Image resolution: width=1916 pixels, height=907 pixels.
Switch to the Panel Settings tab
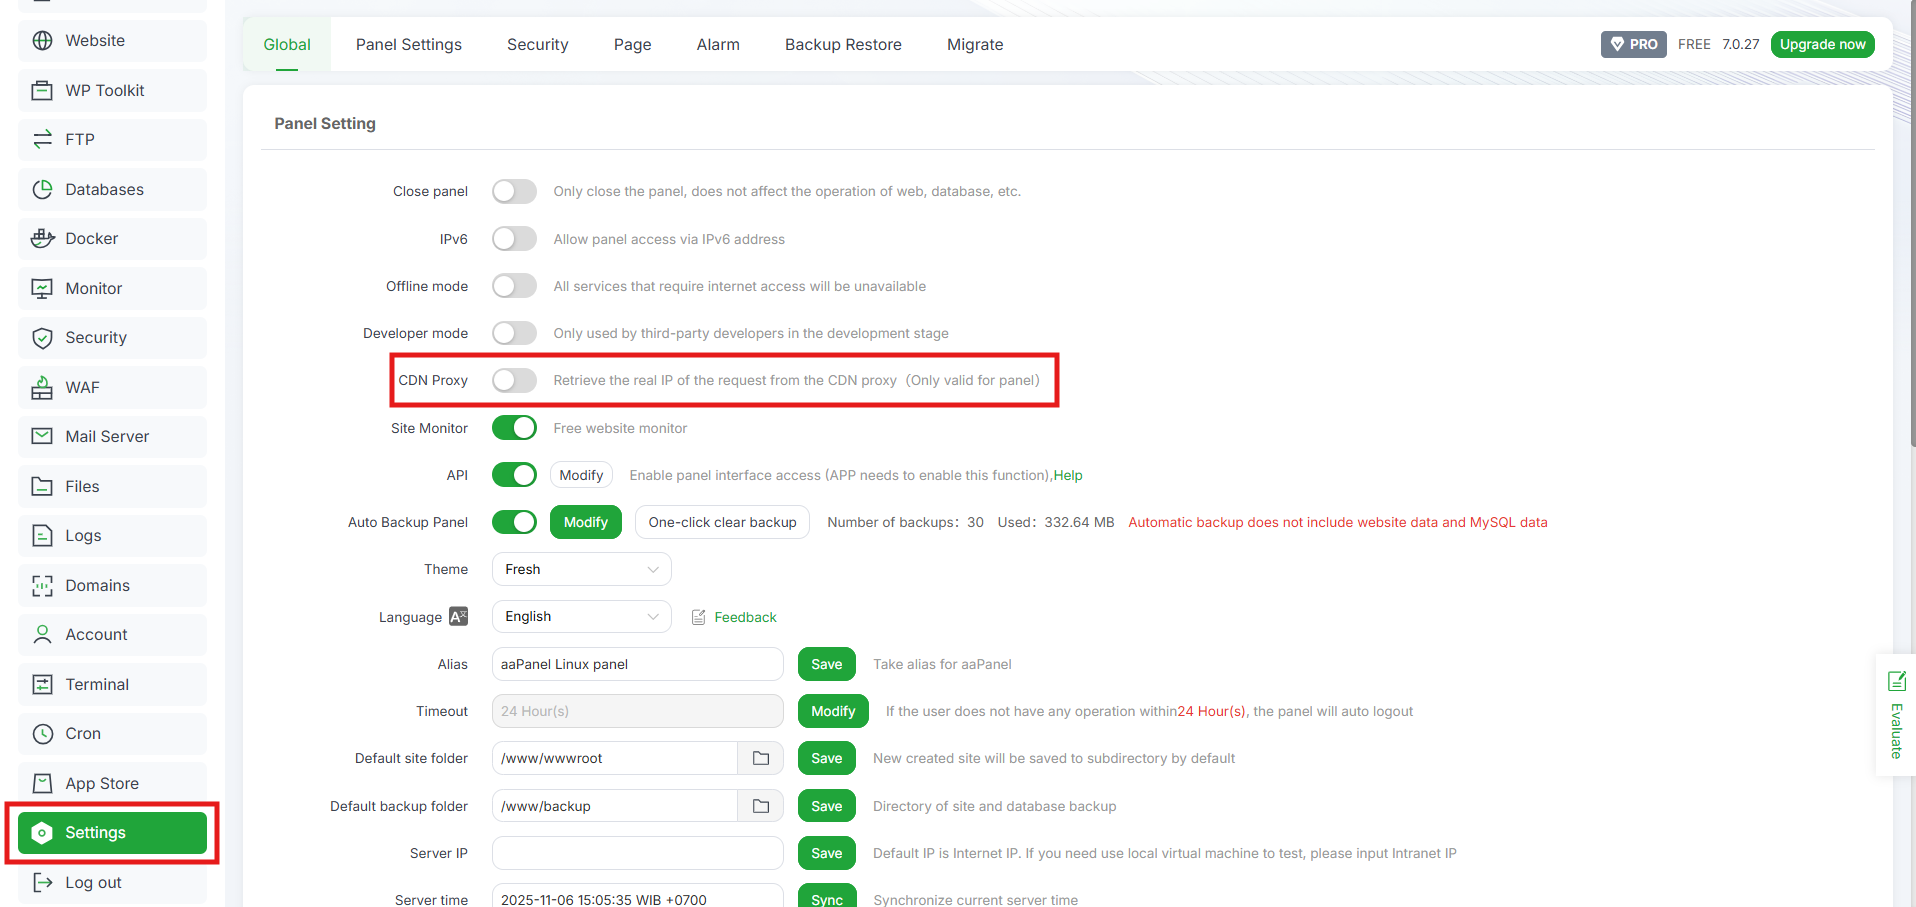409,44
